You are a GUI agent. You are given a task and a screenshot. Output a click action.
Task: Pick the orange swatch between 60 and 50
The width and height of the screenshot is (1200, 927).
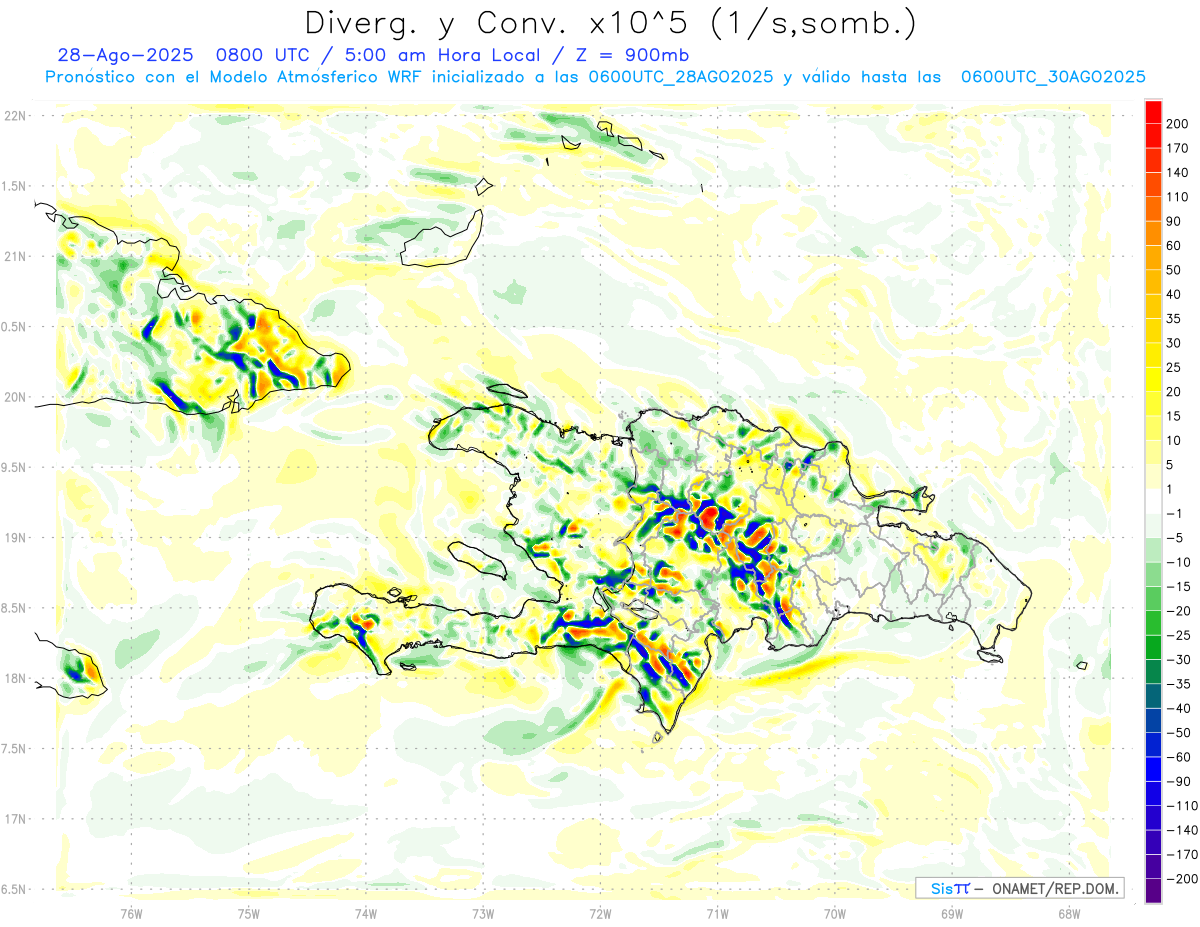coord(1153,258)
